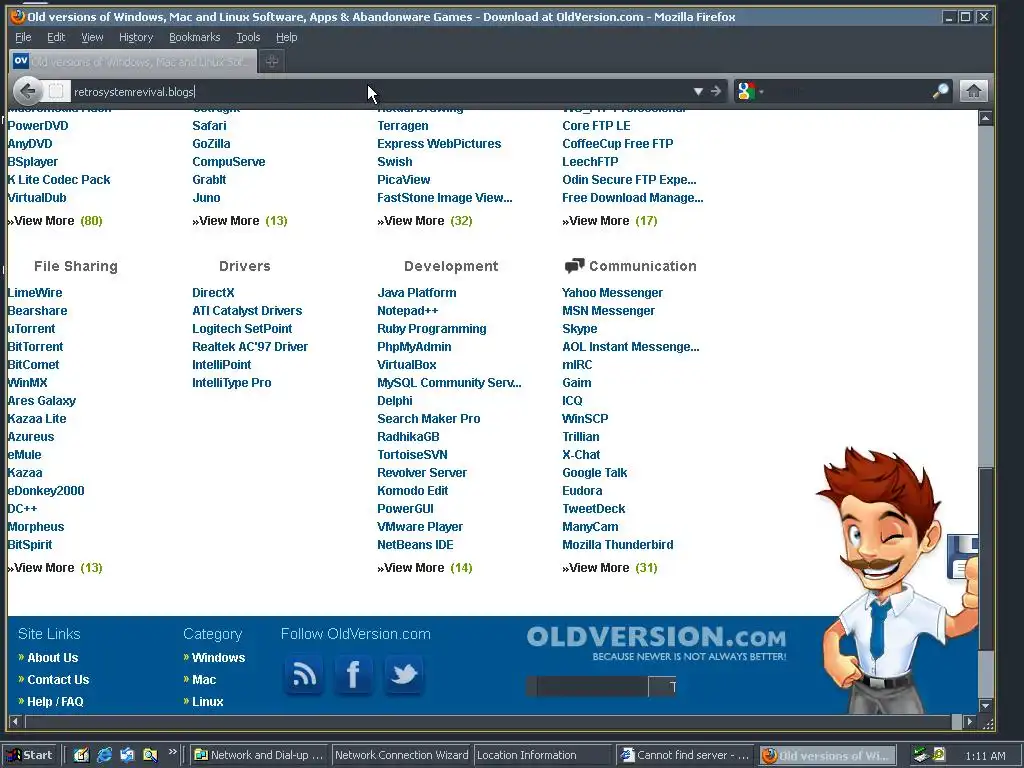Open the Help menu
The height and width of the screenshot is (768, 1024).
pos(286,37)
